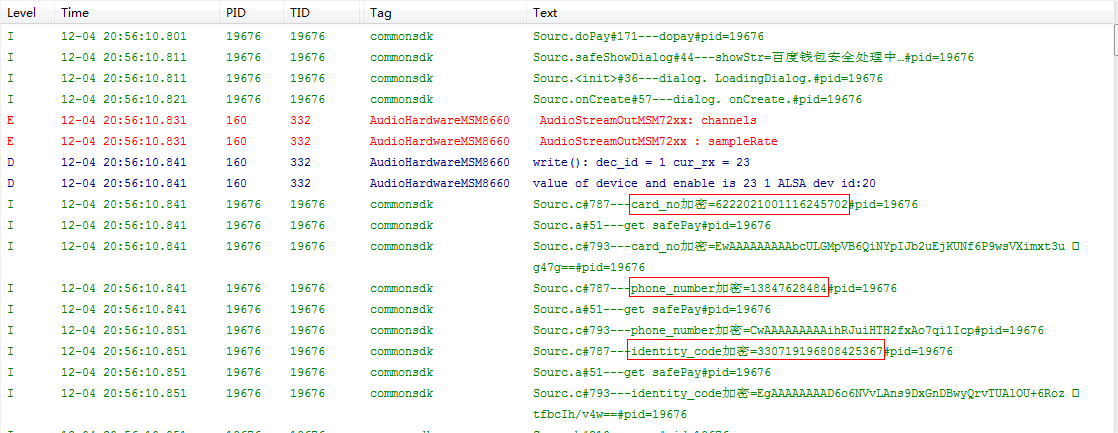
Task: Select the phone_number=13847628484 log line
Action: (715, 288)
